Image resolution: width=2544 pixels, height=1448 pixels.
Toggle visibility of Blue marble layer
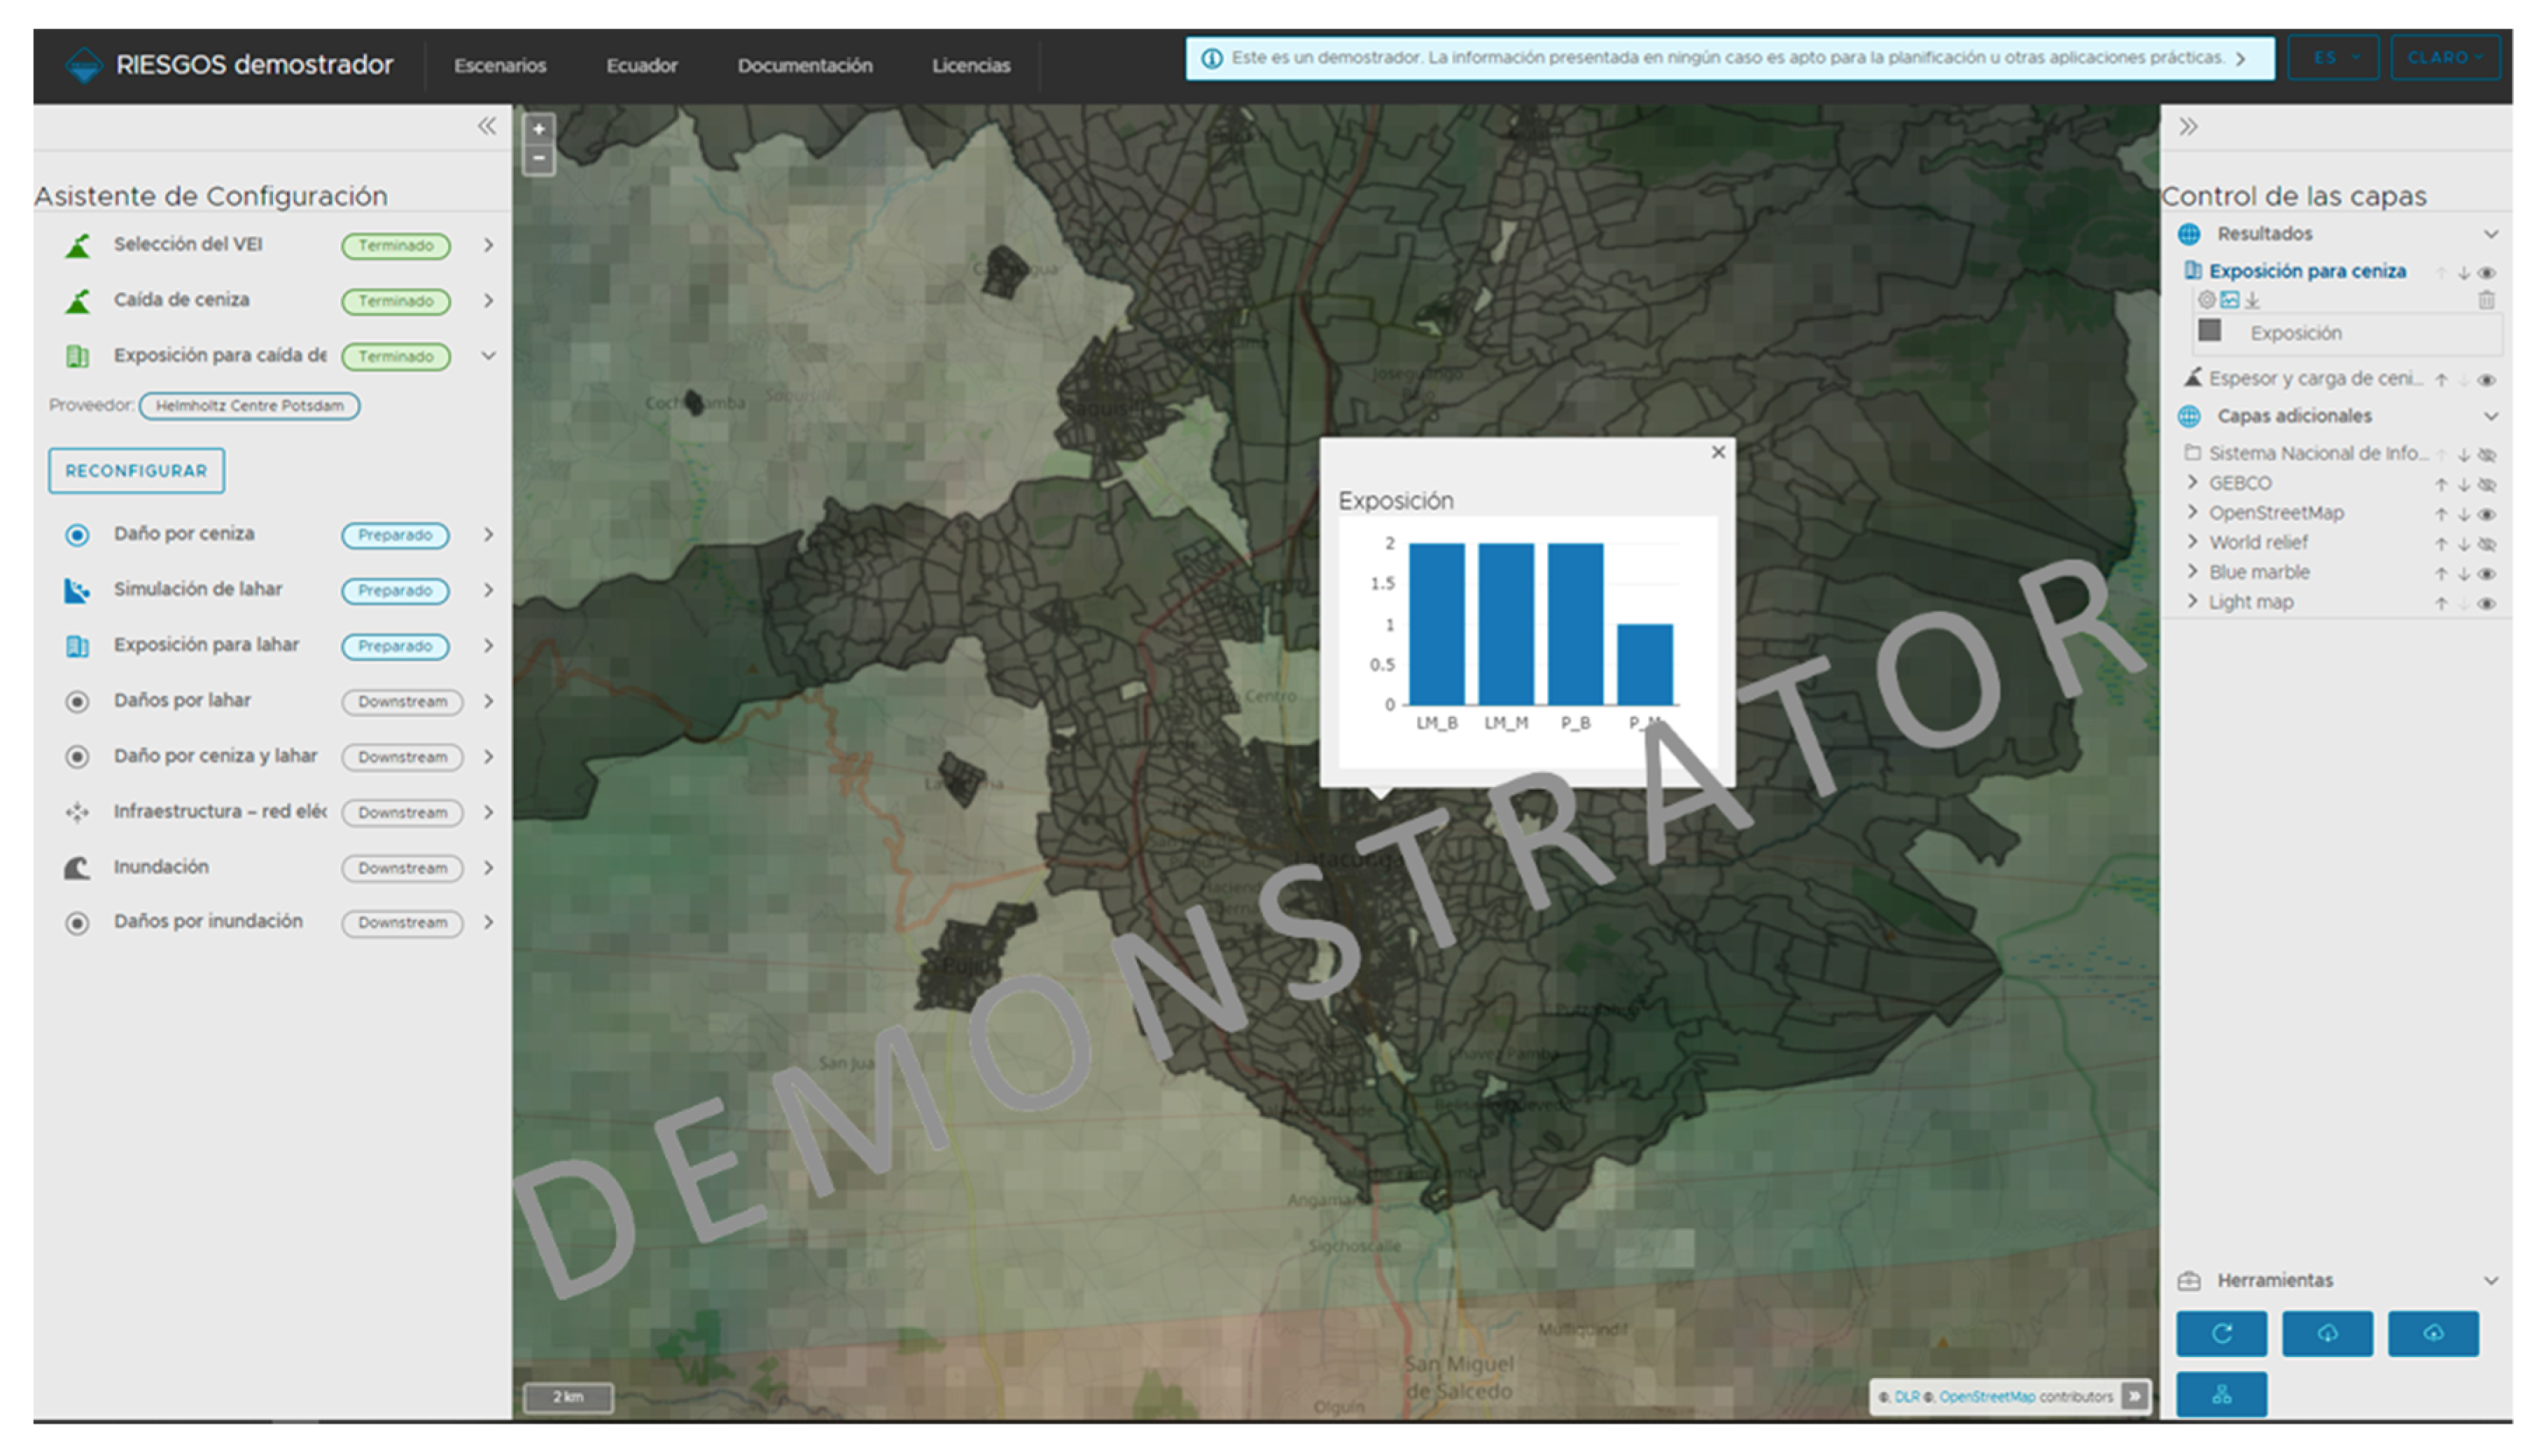point(2487,573)
